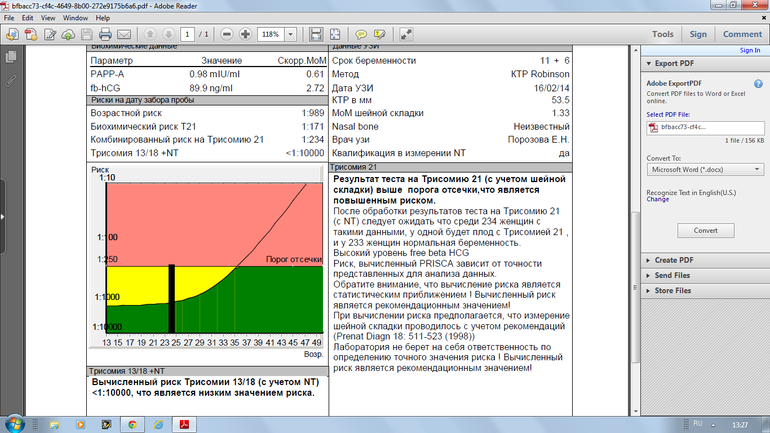770x433 pixels.
Task: Add a sticky note comment
Action: [x=361, y=34]
